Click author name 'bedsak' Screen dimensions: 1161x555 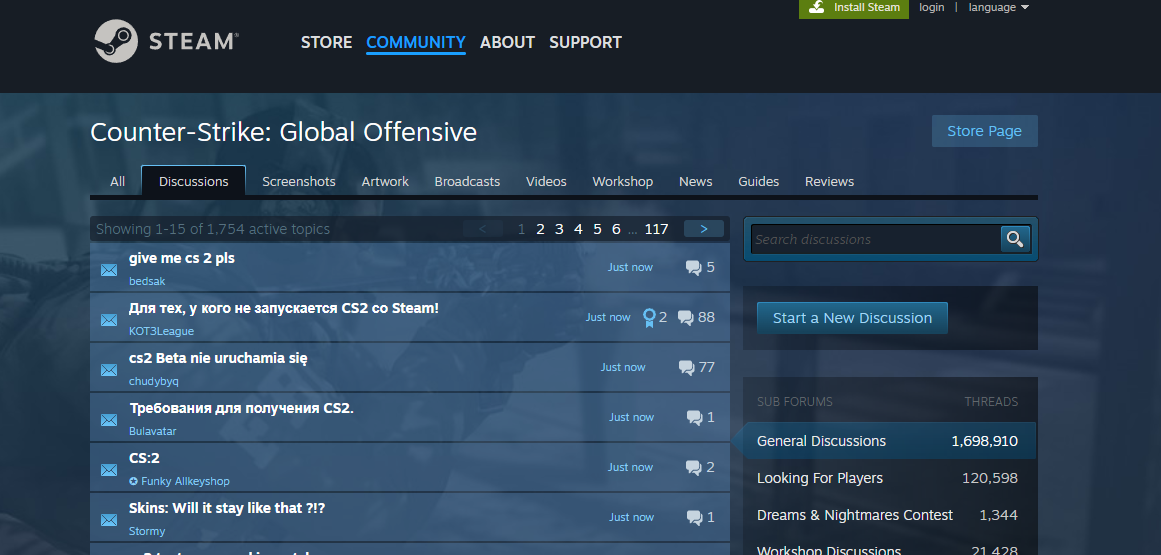click(147, 281)
